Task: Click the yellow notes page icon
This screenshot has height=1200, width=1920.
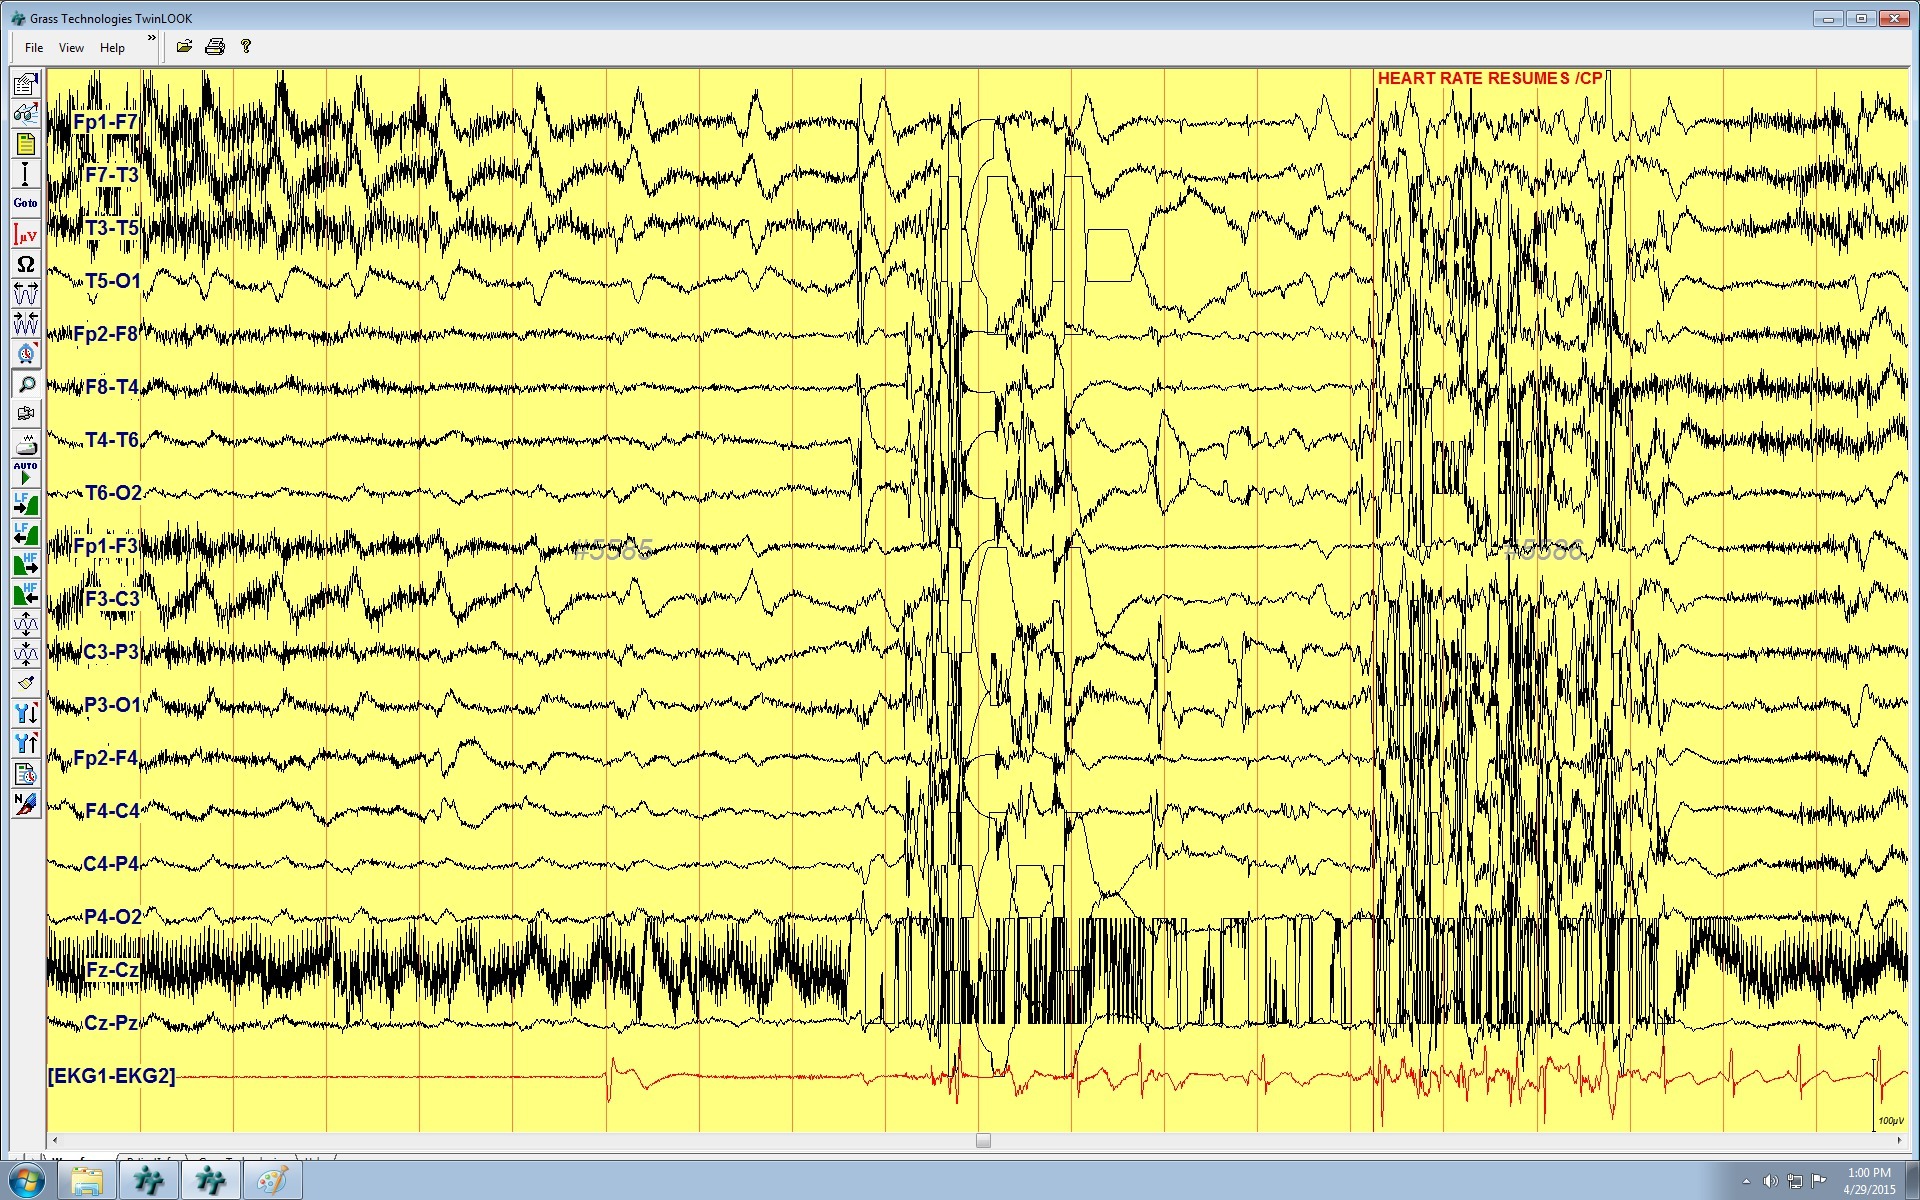Action: coord(25,144)
